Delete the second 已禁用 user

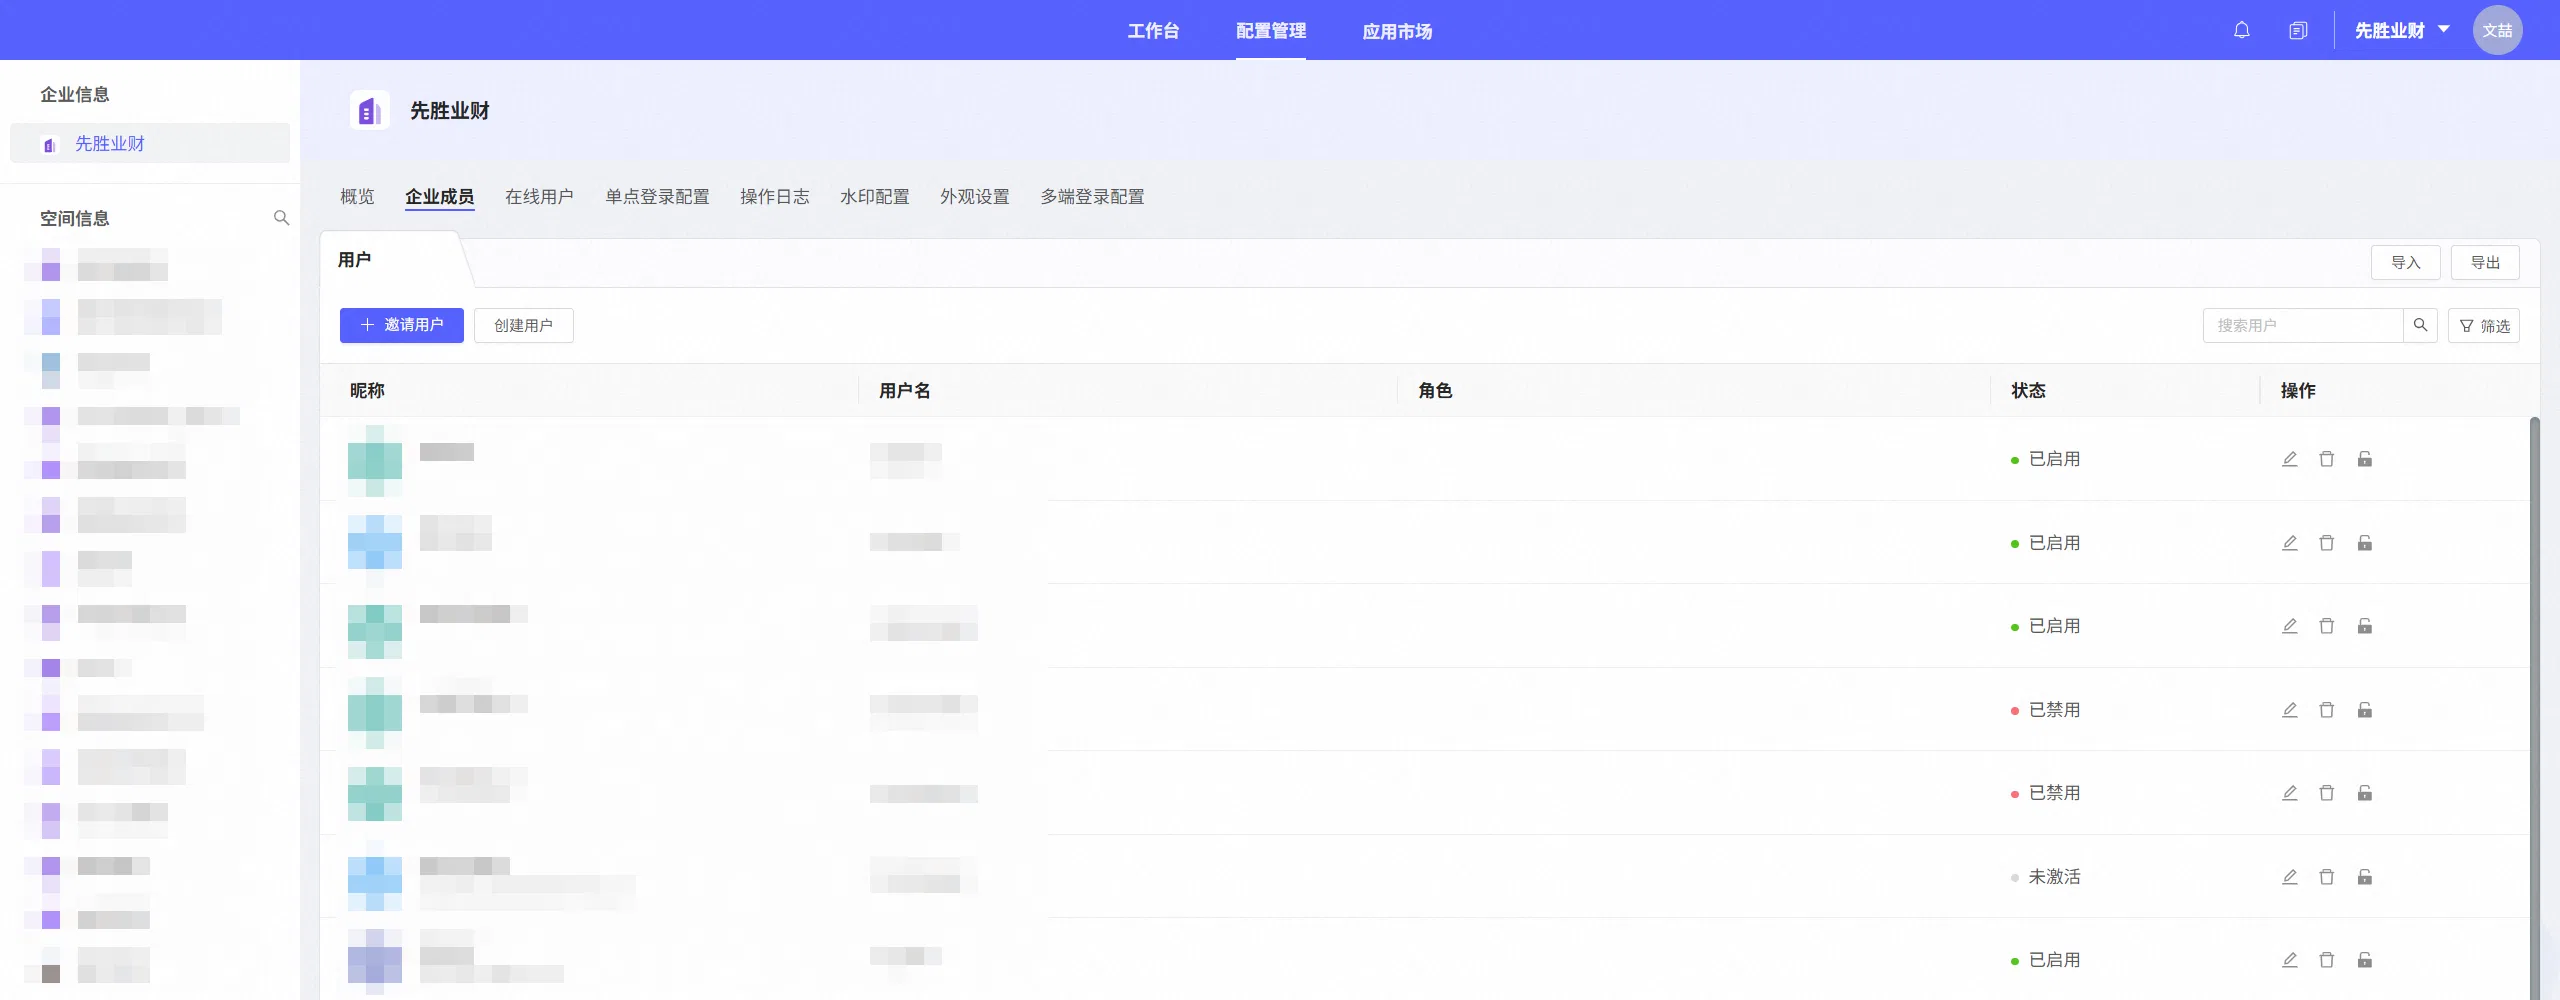(2327, 793)
